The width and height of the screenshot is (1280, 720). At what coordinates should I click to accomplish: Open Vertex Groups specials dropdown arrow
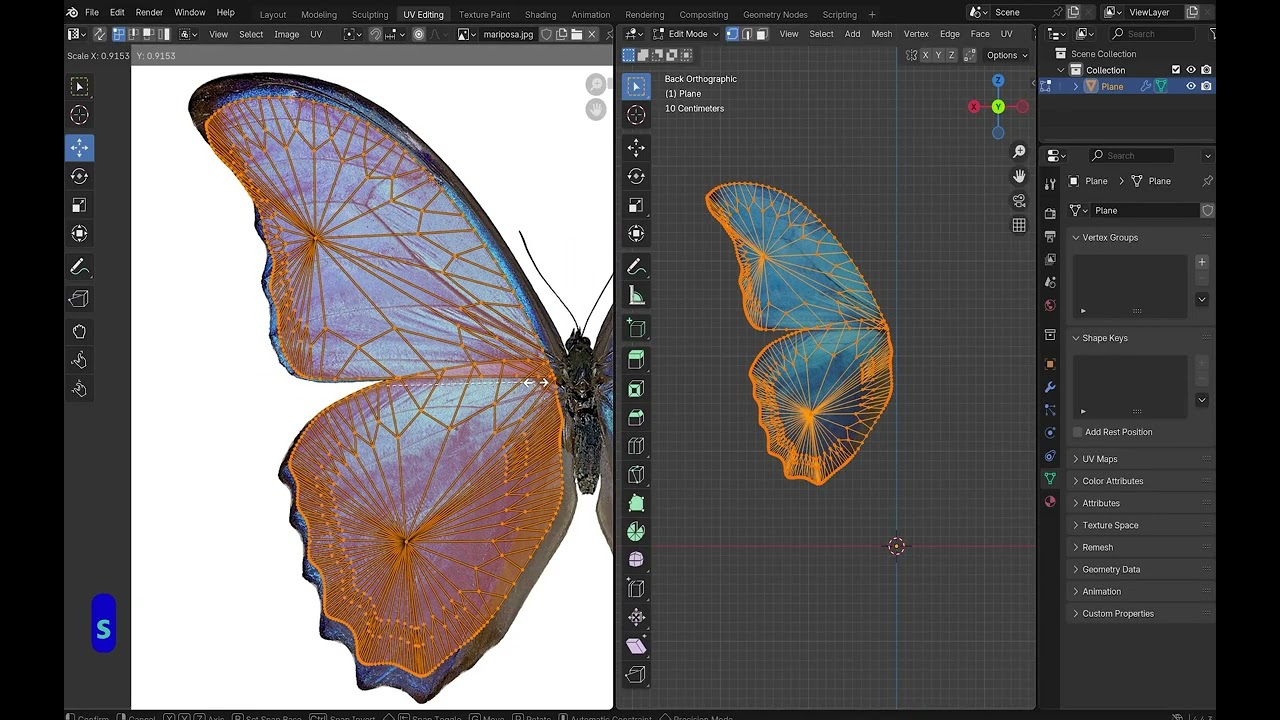(1202, 299)
